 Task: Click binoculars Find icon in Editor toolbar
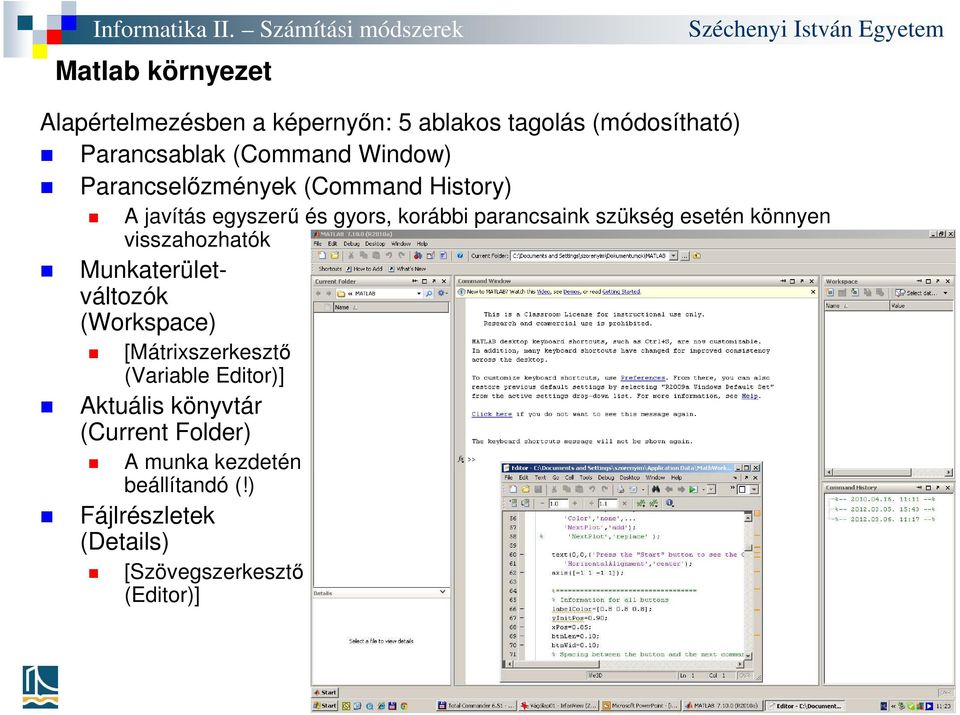tap(656, 489)
